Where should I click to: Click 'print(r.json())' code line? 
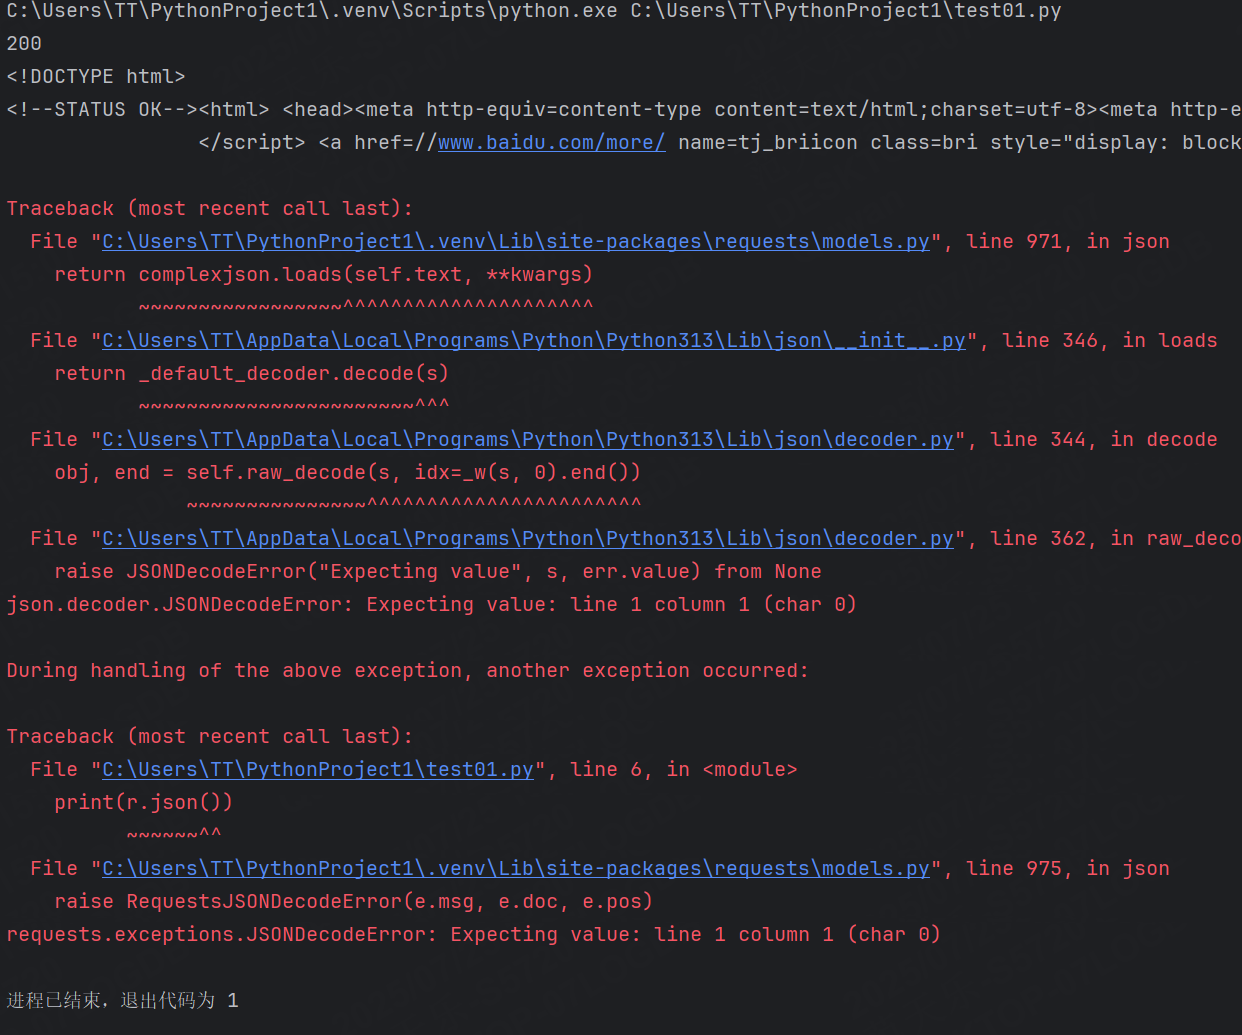(x=144, y=802)
